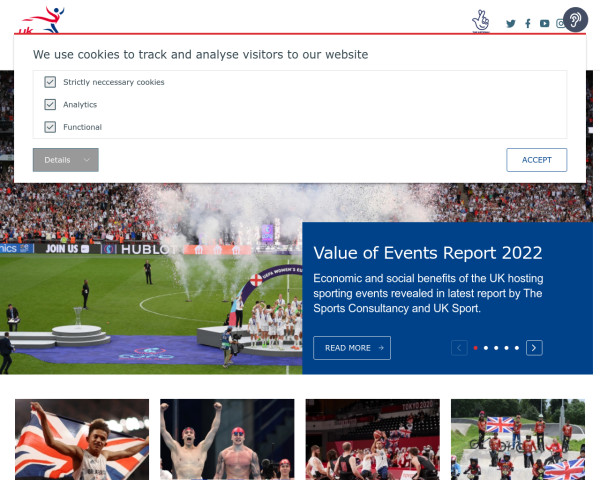Viewport: 600px width, 480px height.
Task: Expand the cookie Details dropdown
Action: (x=65, y=160)
